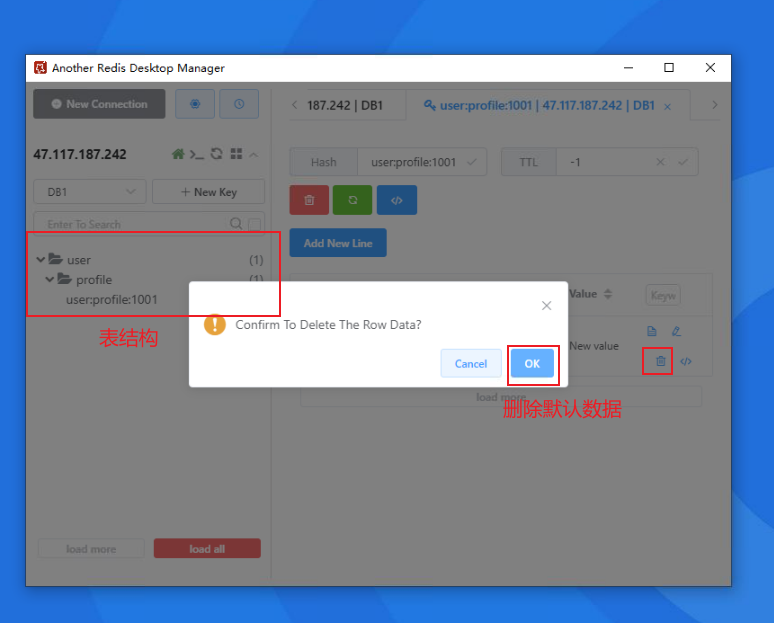Click the New value cell
Viewport: 774px width, 623px height.
tap(594, 346)
